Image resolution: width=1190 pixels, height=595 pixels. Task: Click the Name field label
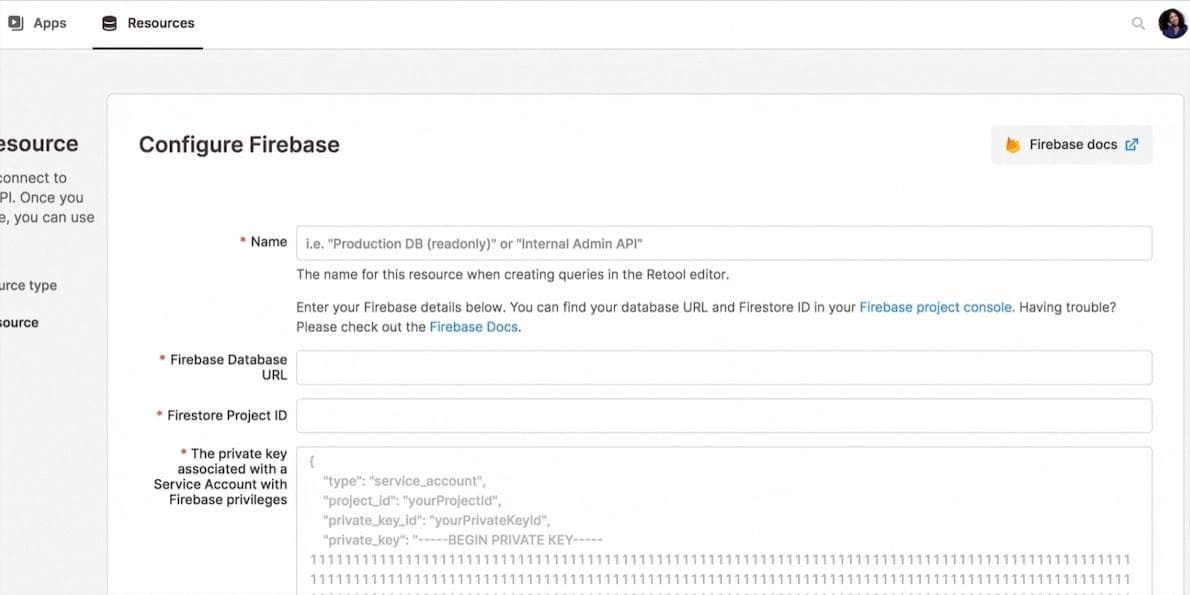coord(268,242)
